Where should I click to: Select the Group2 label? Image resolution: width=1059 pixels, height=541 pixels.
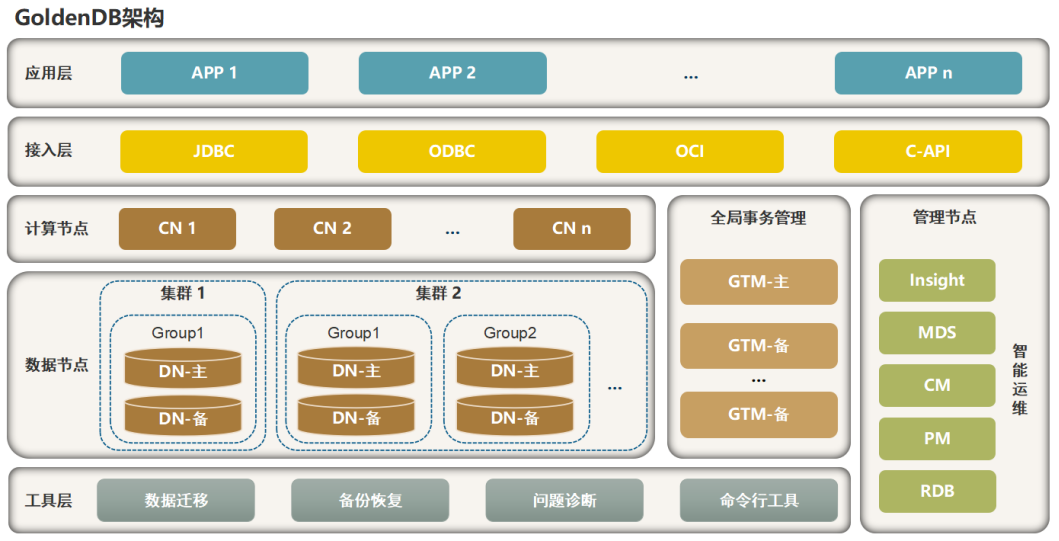(x=510, y=333)
